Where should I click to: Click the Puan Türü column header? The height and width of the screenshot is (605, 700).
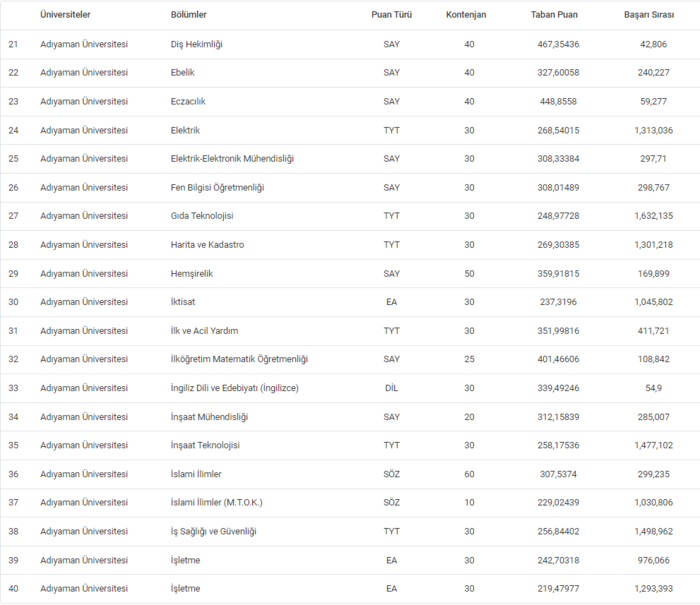tap(392, 15)
